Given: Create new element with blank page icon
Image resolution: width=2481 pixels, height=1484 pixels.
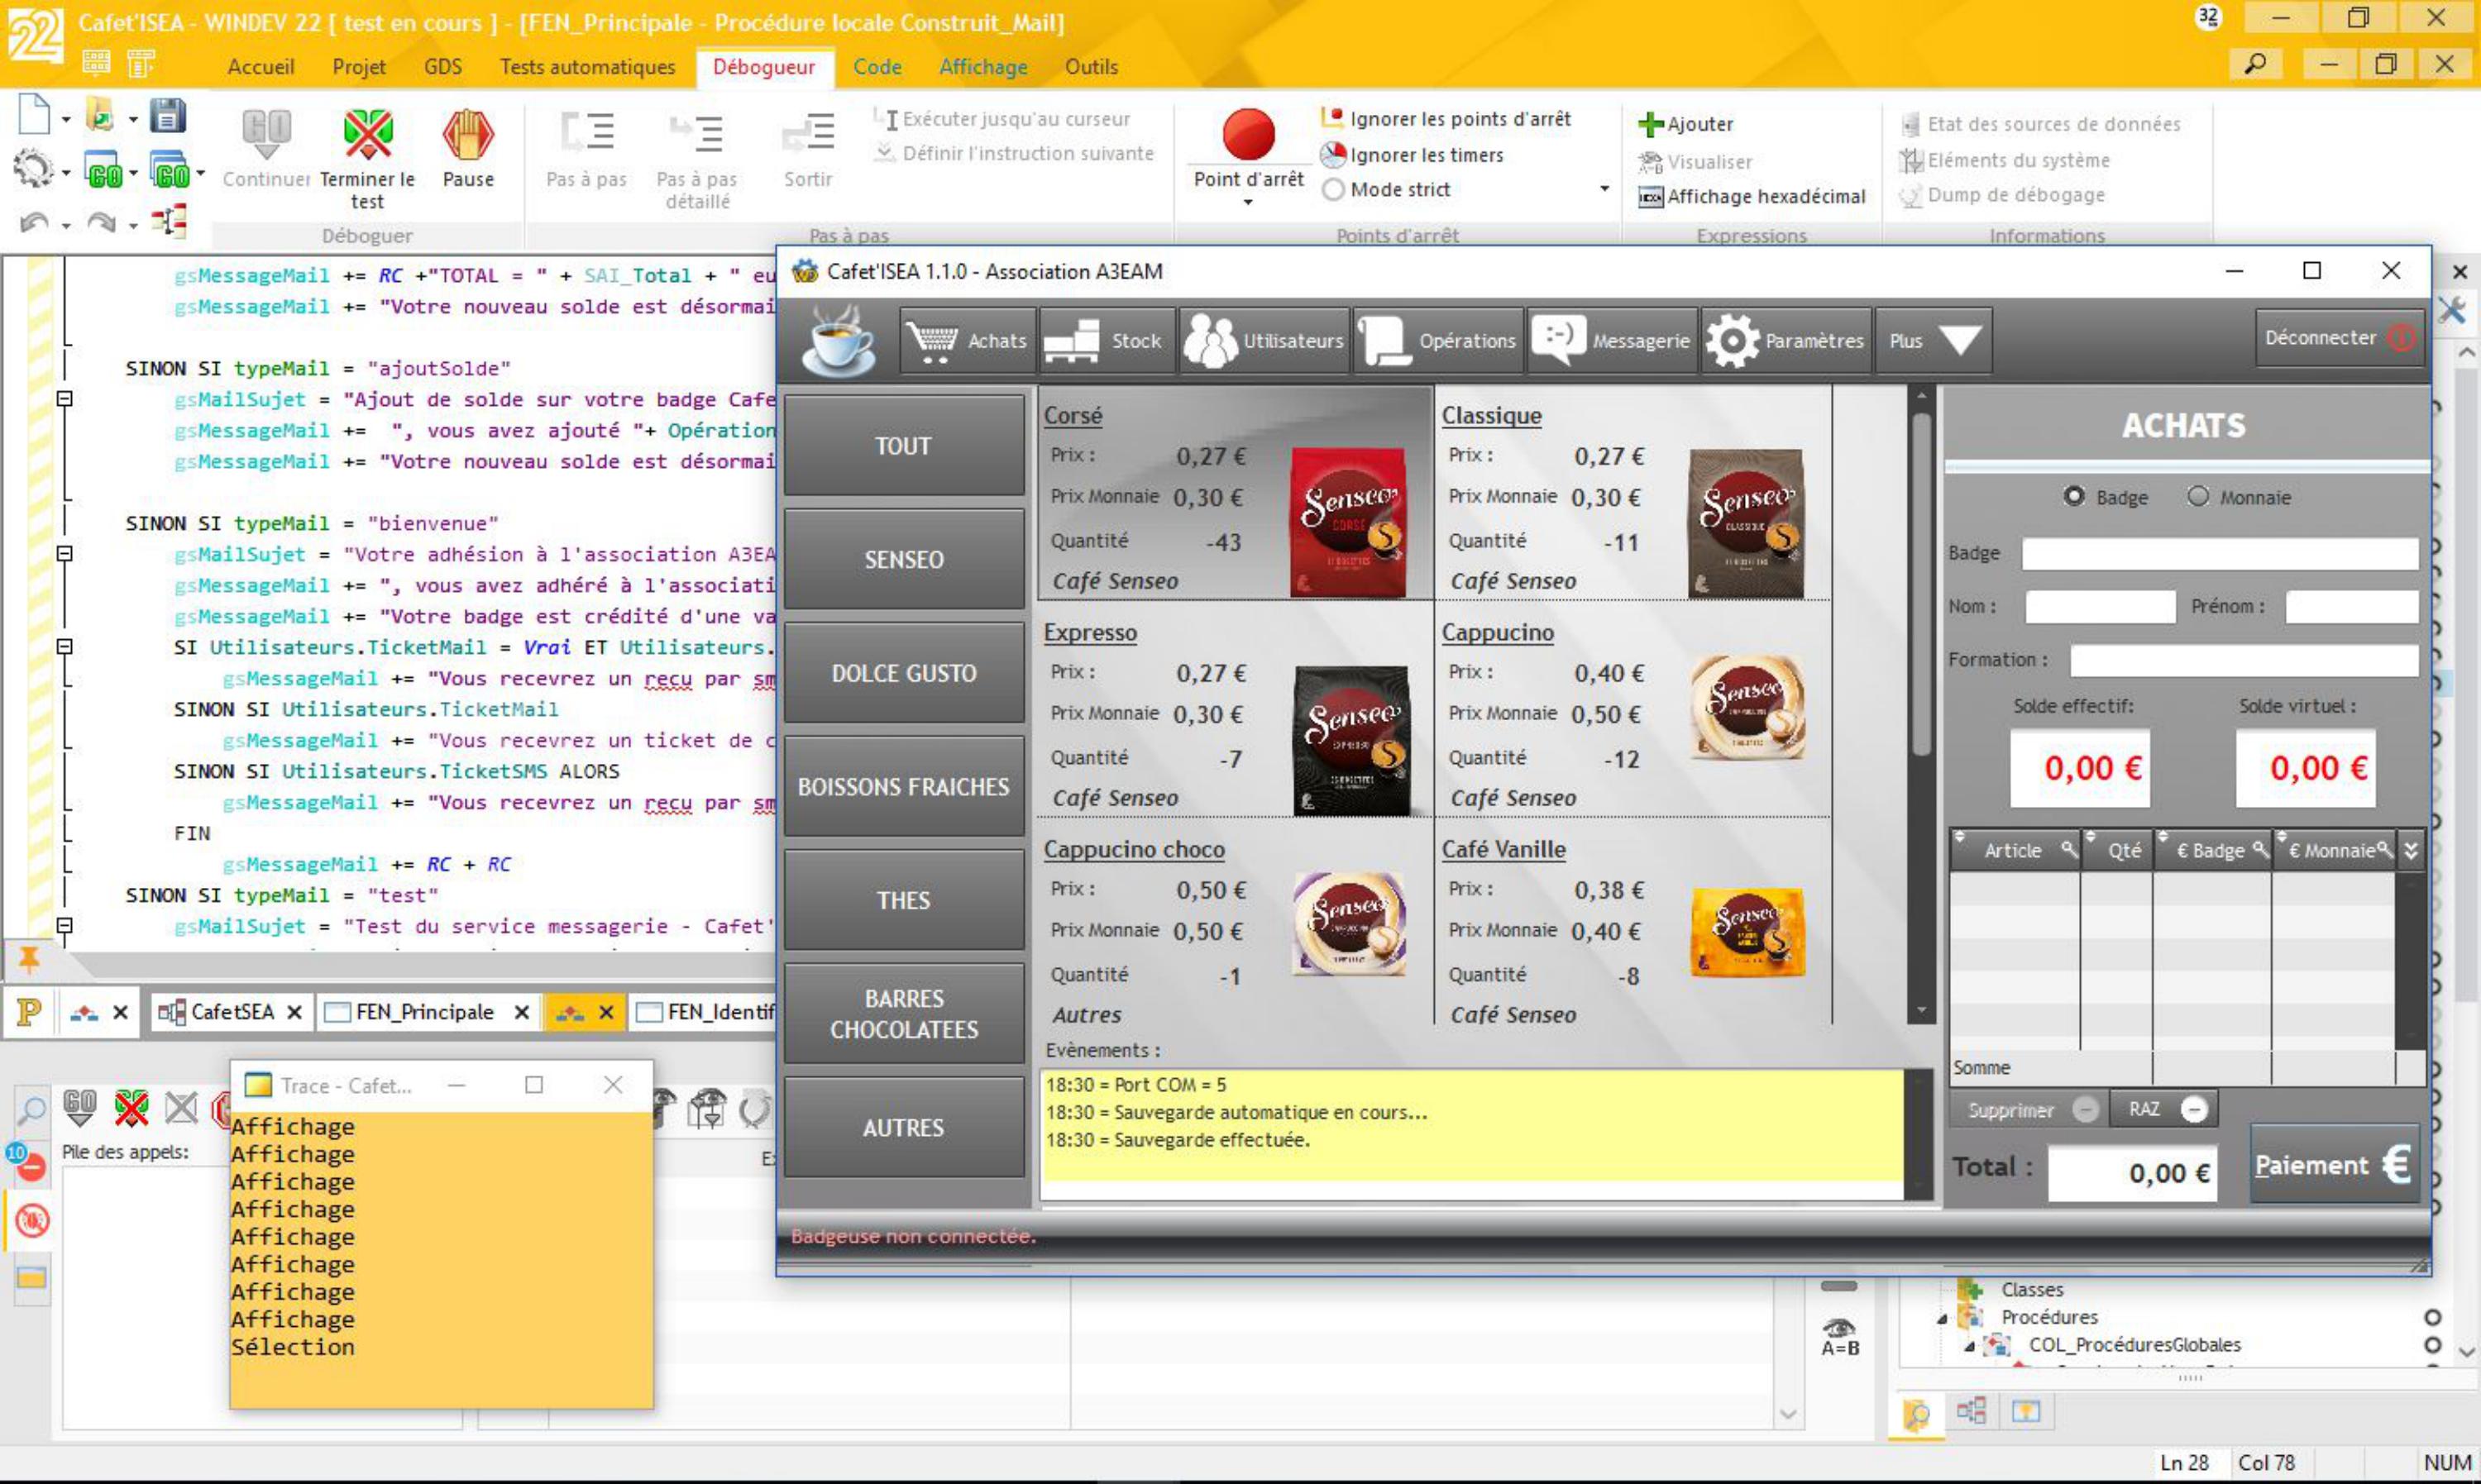Looking at the screenshot, I should tap(34, 116).
